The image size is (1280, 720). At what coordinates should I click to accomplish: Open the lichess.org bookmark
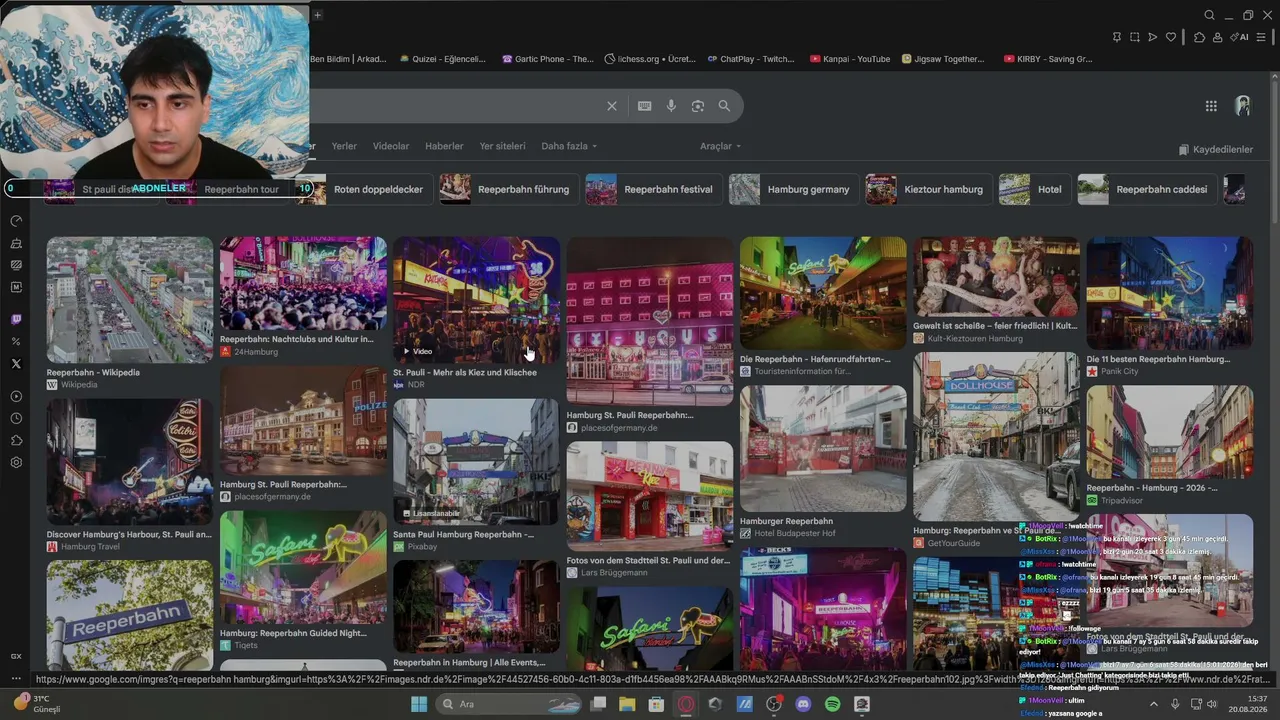pos(650,59)
